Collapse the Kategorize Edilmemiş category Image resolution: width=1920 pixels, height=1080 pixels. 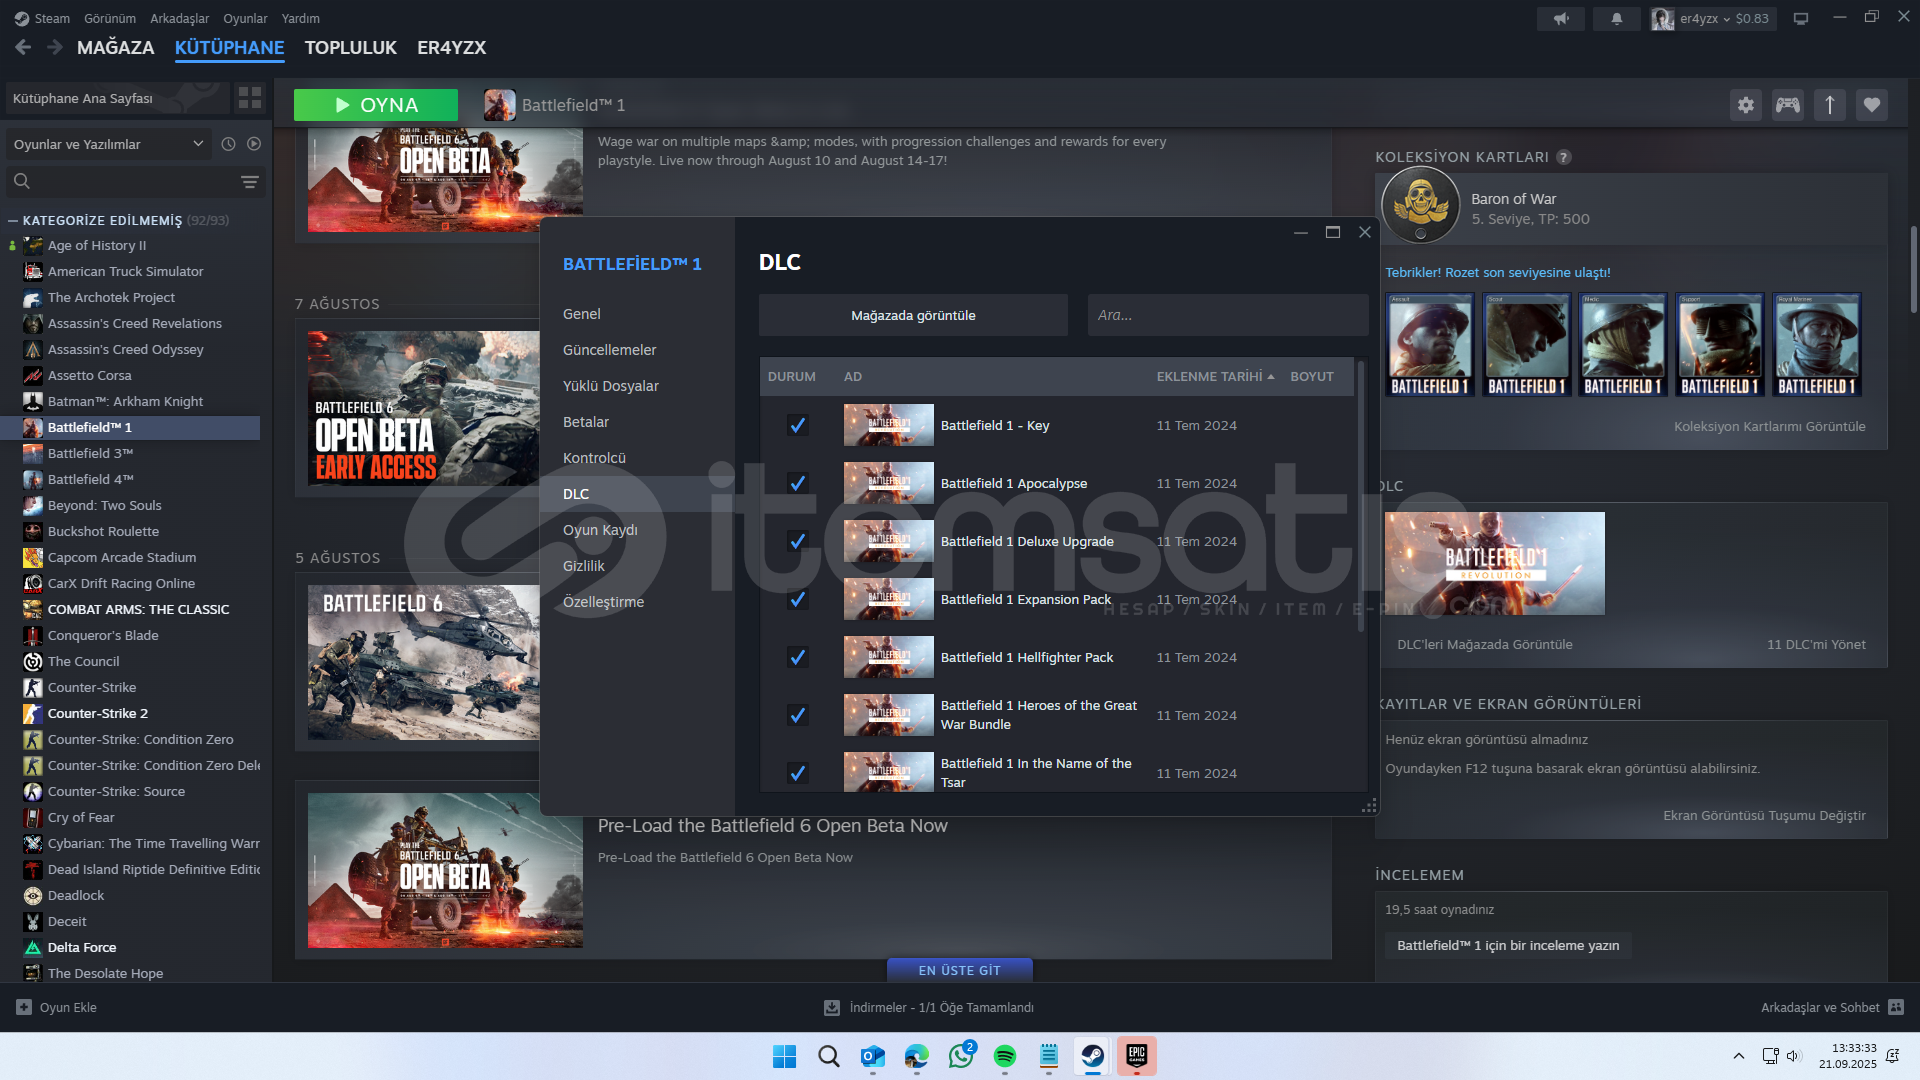click(13, 220)
